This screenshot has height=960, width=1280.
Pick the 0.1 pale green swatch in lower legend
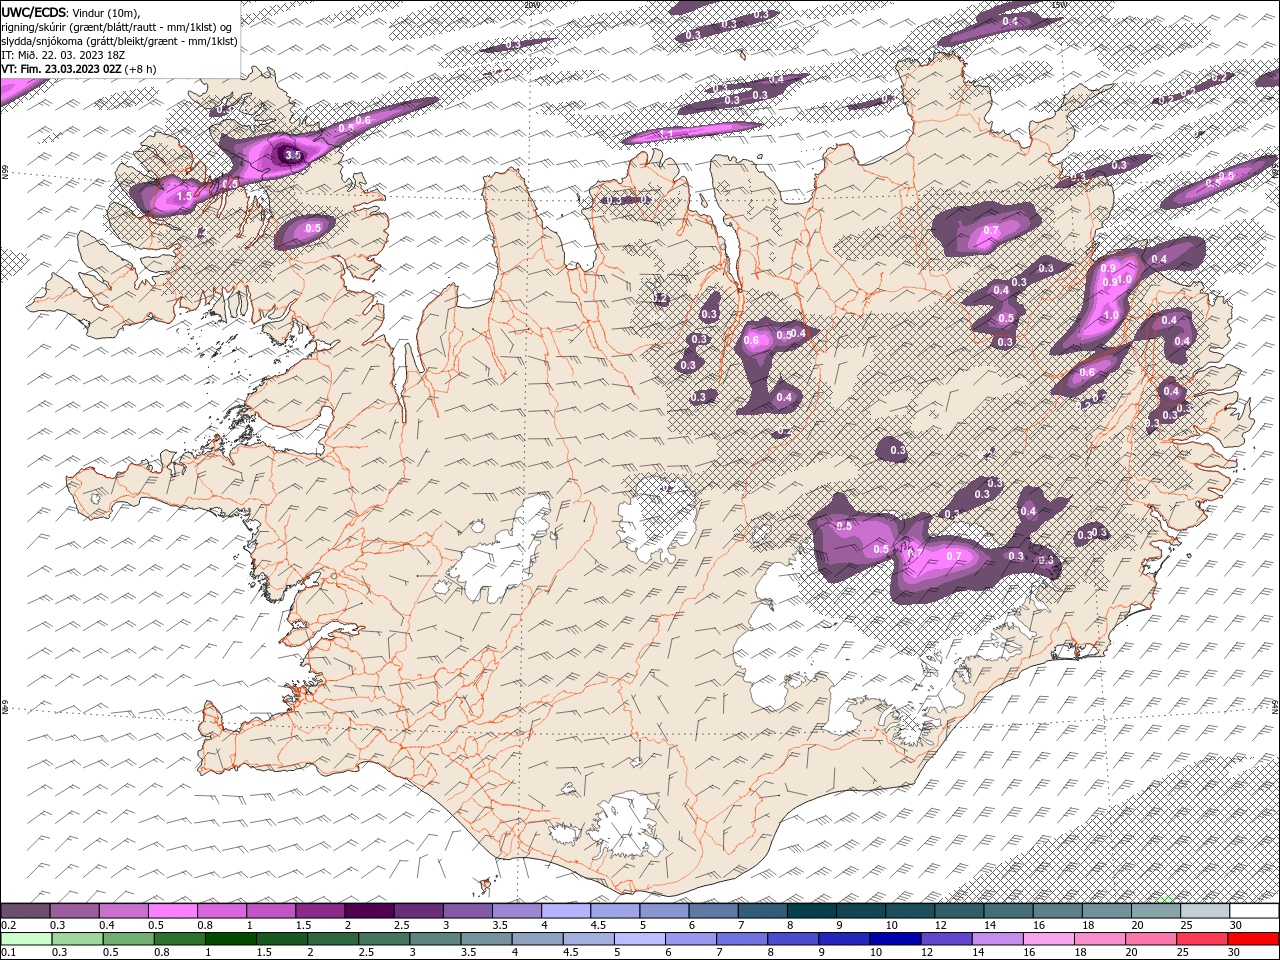coord(26,939)
